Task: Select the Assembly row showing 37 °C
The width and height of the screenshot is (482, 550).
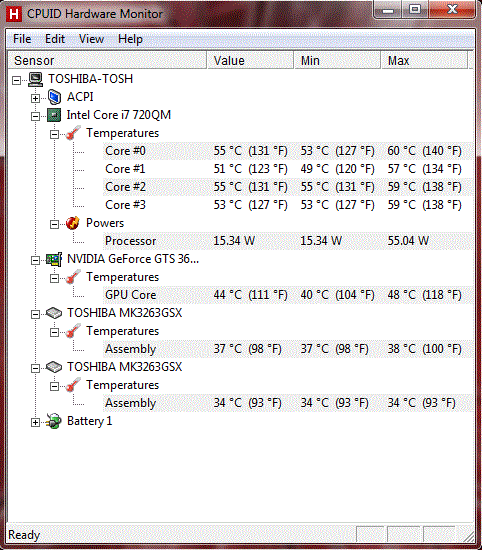Action: click(x=288, y=349)
